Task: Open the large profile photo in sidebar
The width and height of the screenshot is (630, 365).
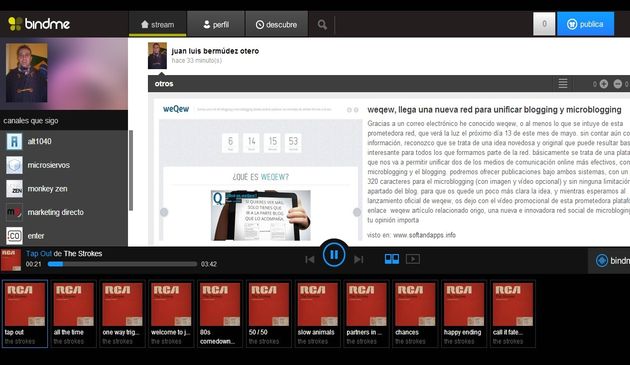Action: 27,73
